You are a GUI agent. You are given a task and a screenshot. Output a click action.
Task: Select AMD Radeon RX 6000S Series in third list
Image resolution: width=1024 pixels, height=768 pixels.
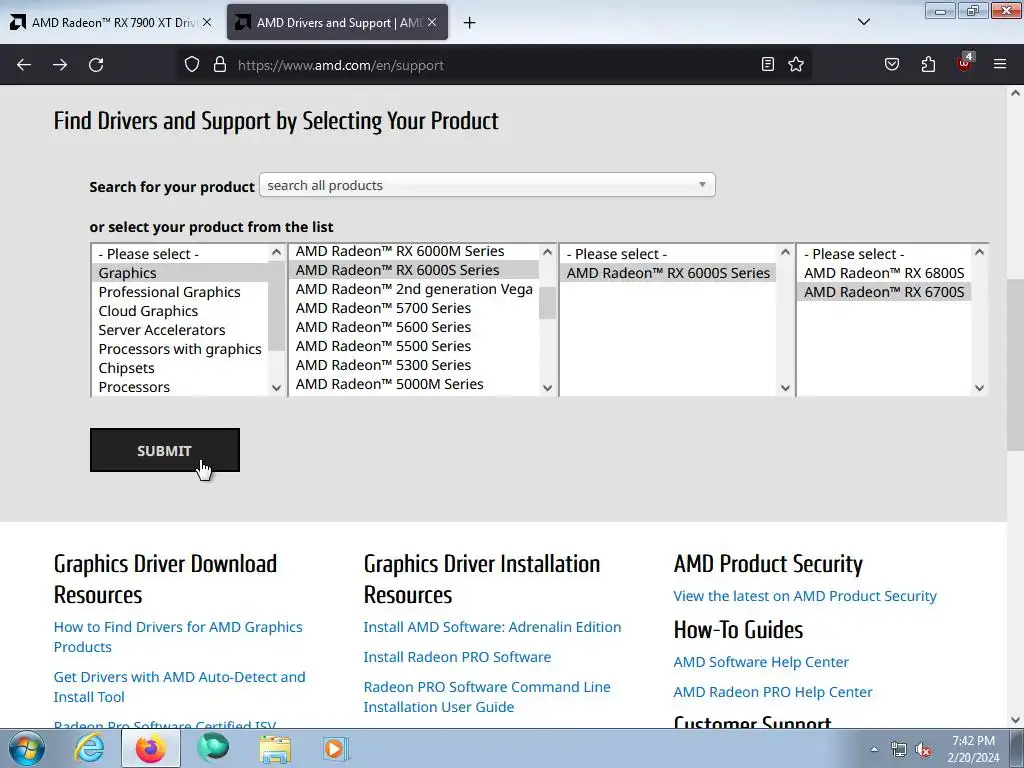click(669, 273)
